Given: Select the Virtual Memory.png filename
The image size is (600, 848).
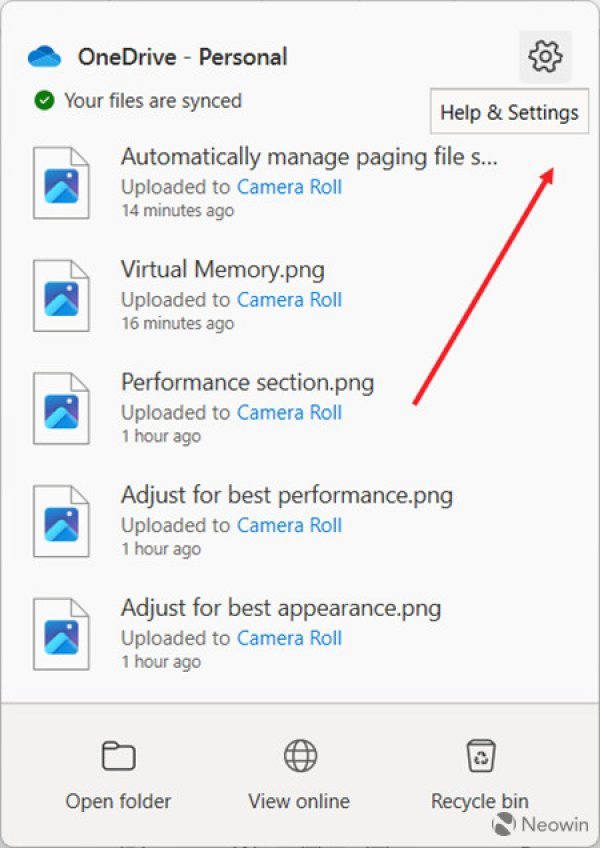Looking at the screenshot, I should pos(223,270).
